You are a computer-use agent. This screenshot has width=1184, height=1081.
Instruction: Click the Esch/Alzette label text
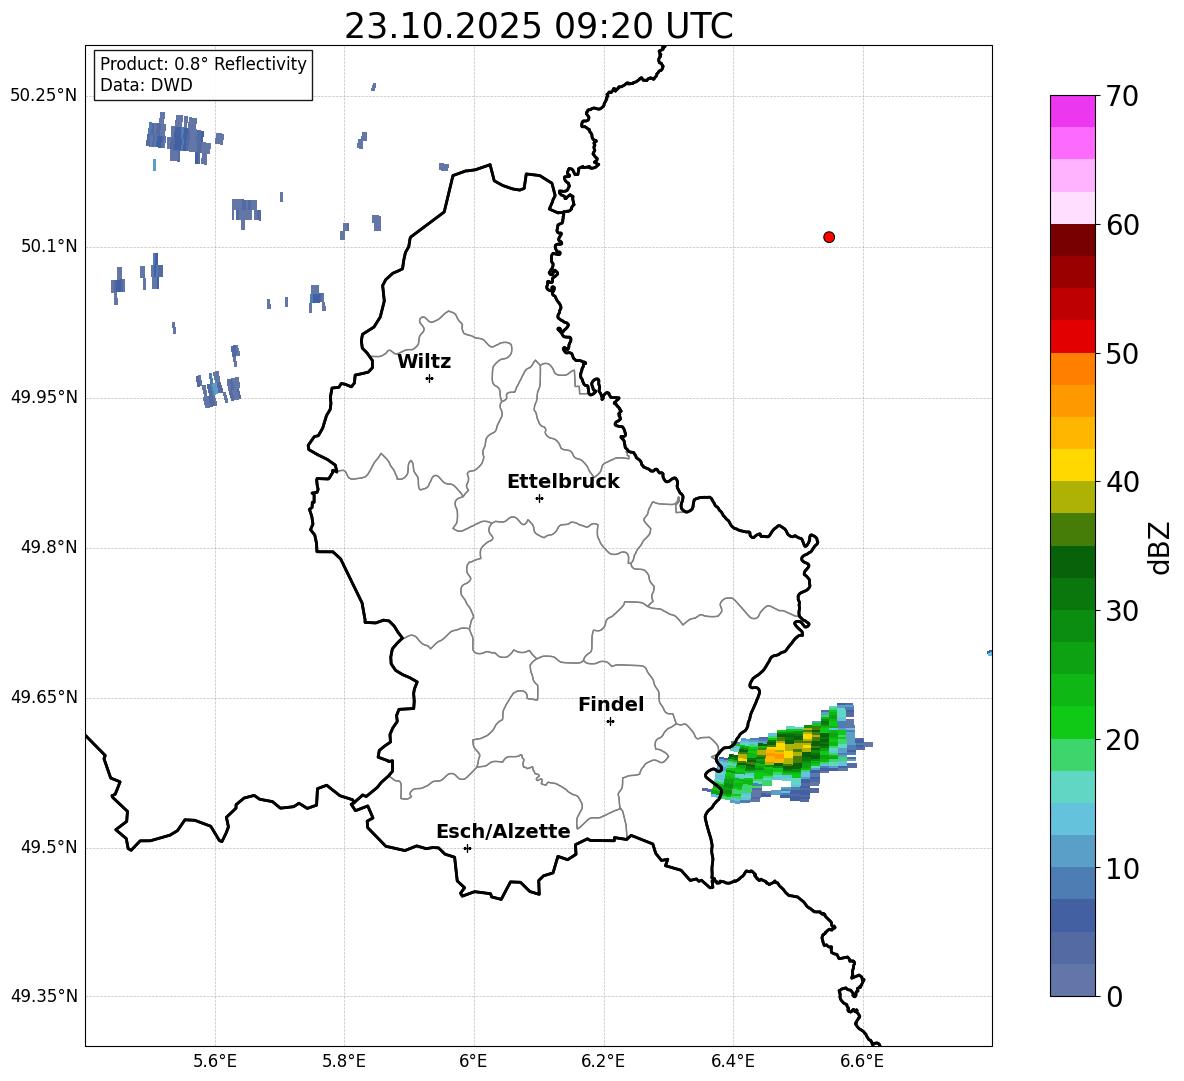[503, 831]
